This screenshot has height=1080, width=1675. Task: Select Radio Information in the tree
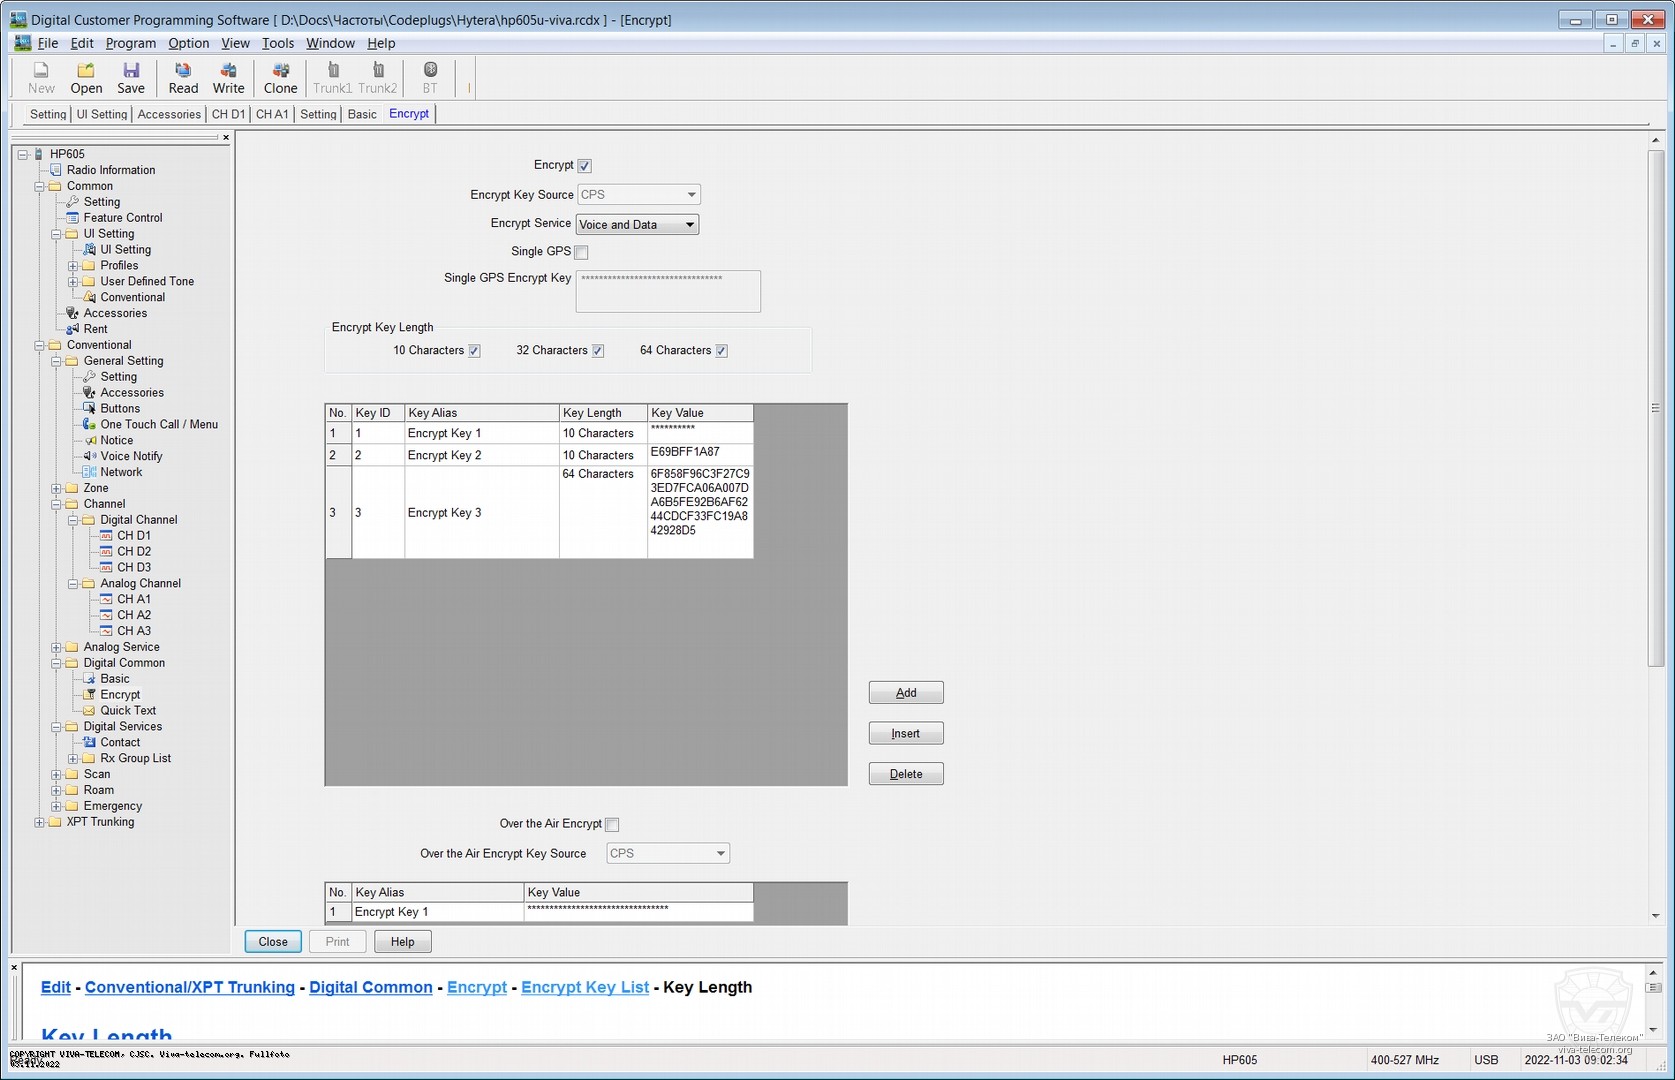(x=110, y=170)
